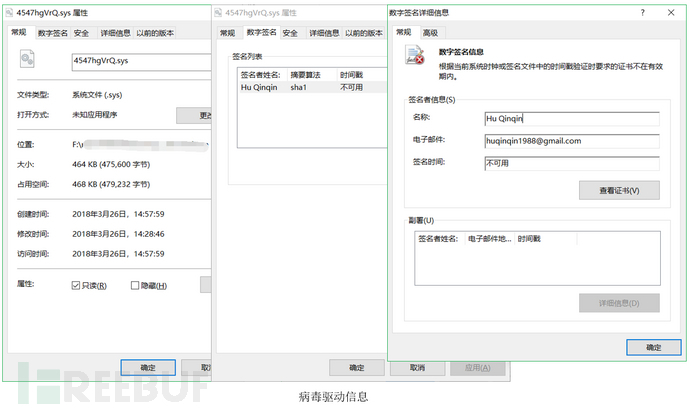
Task: Click the filename field 4547hgVrQ.sys
Action: (x=140, y=60)
